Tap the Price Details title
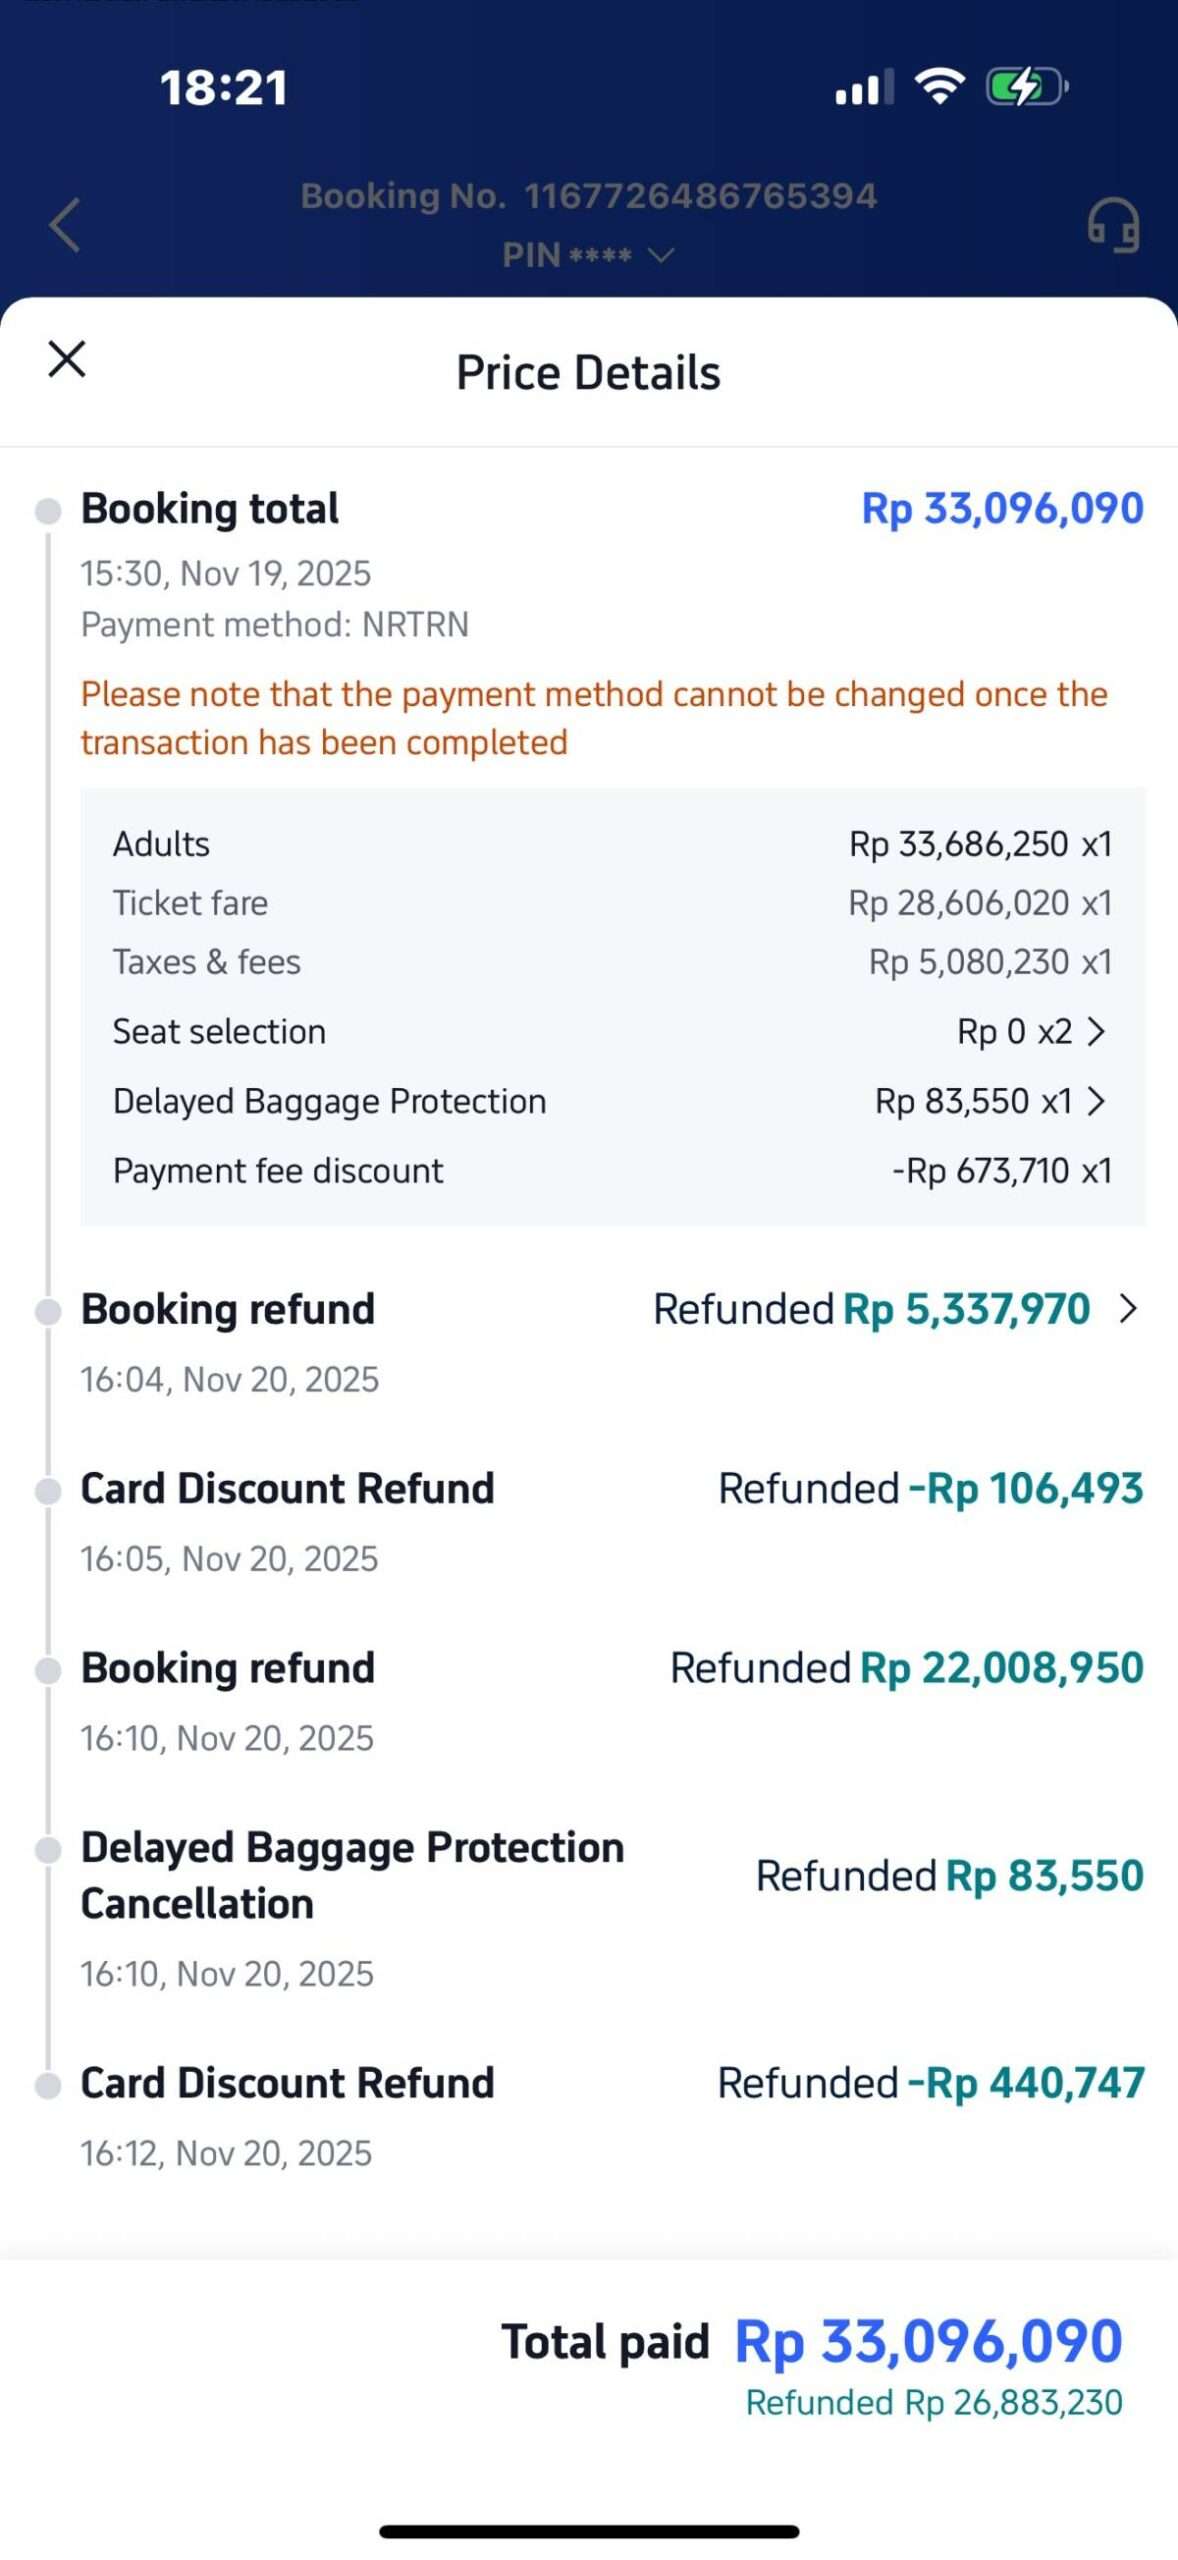 tap(588, 373)
